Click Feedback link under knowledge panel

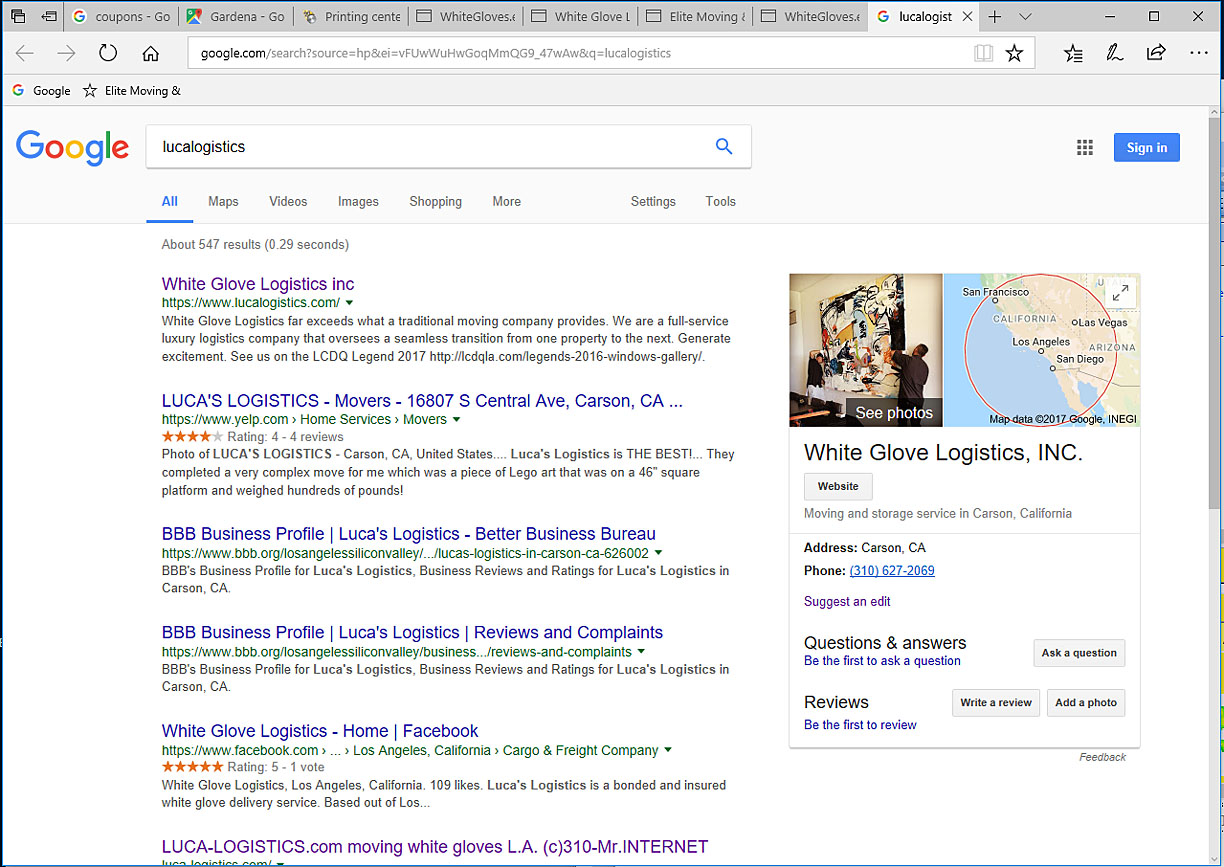coord(1103,757)
